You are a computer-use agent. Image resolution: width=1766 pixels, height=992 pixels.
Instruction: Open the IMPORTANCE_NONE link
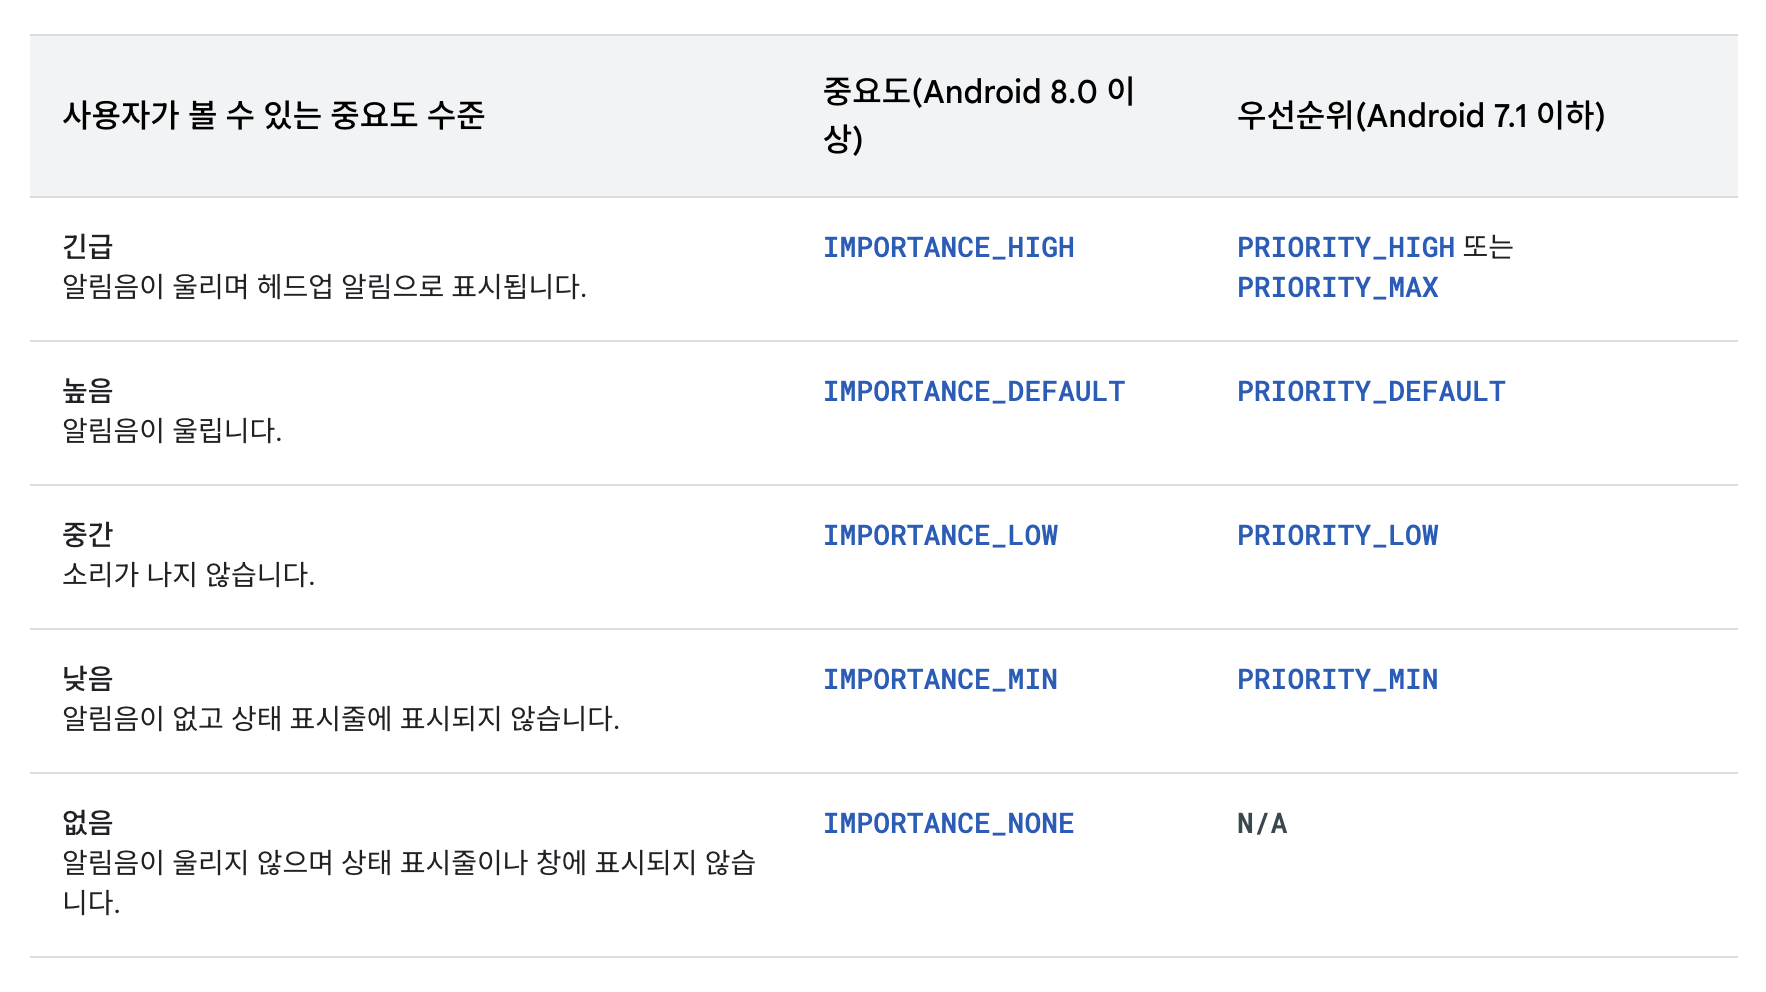pos(948,824)
